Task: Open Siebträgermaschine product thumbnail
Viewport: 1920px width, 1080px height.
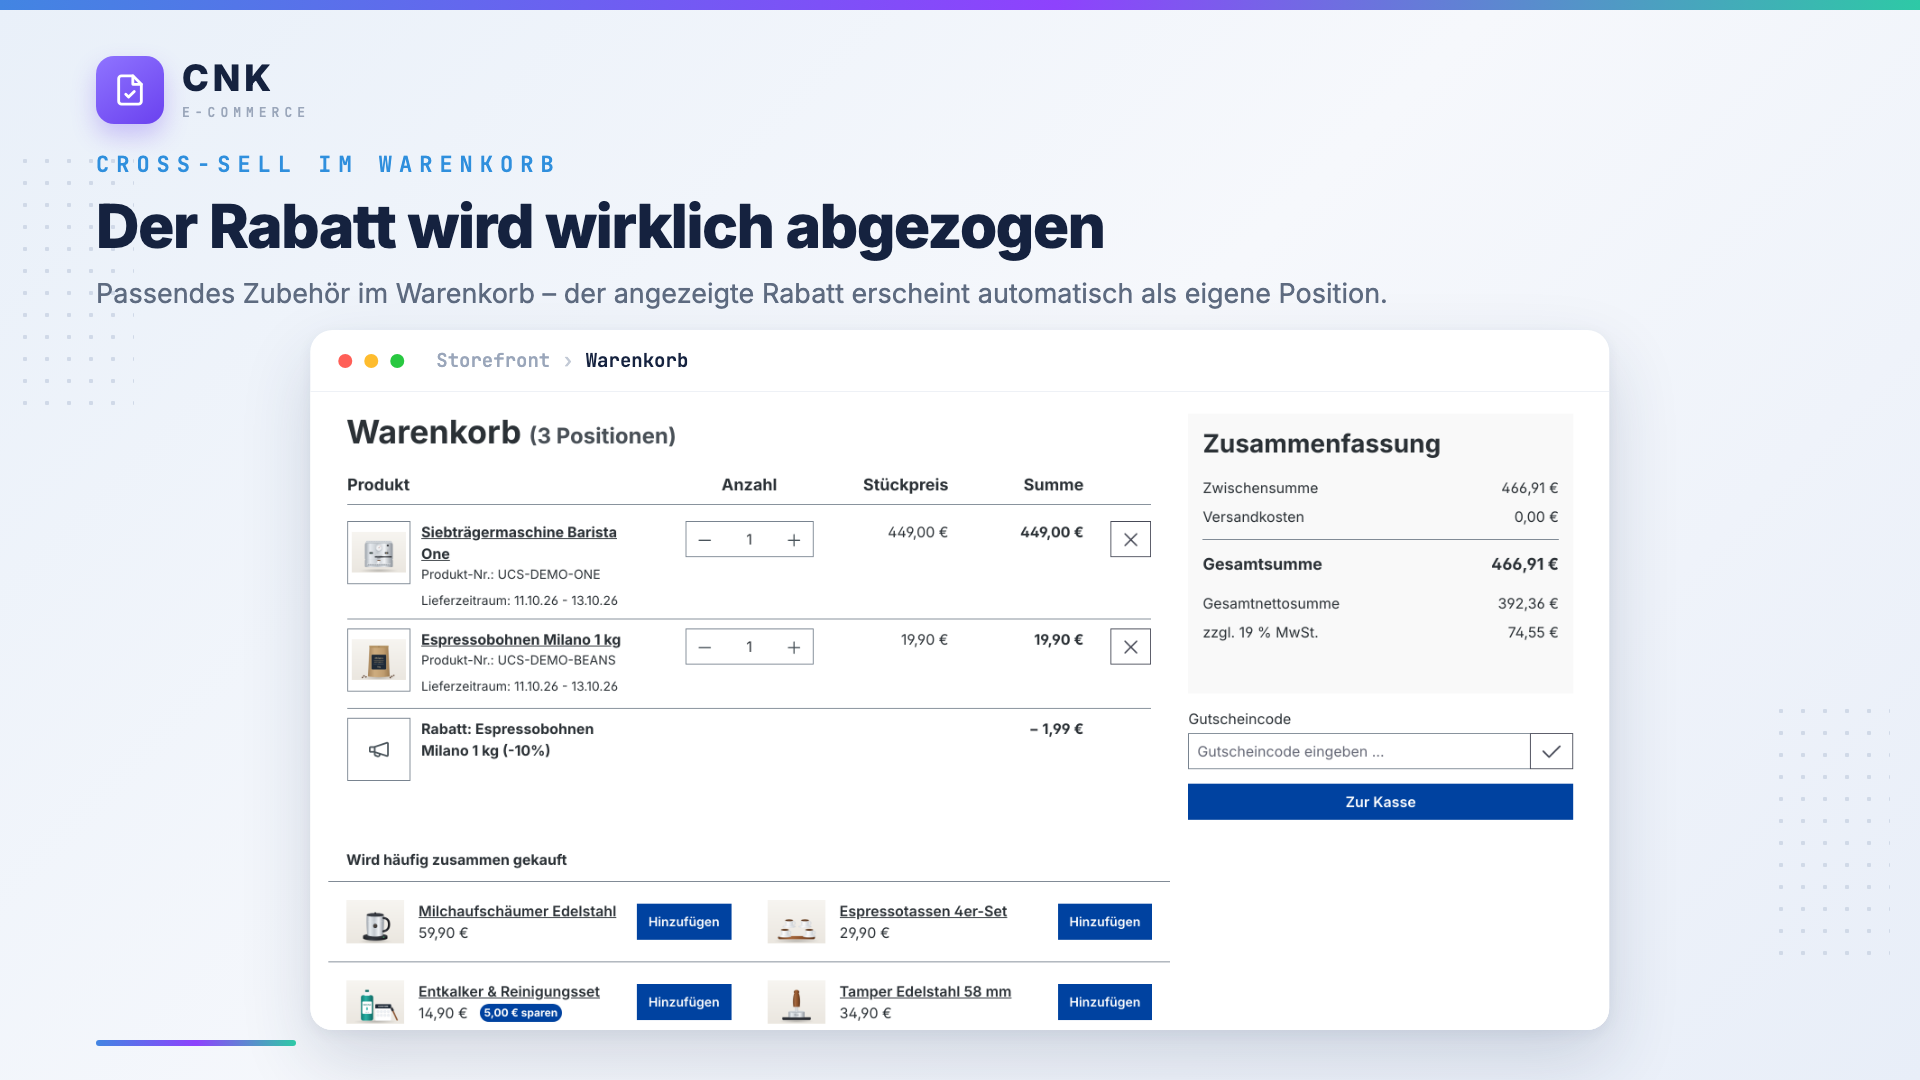Action: (x=379, y=552)
